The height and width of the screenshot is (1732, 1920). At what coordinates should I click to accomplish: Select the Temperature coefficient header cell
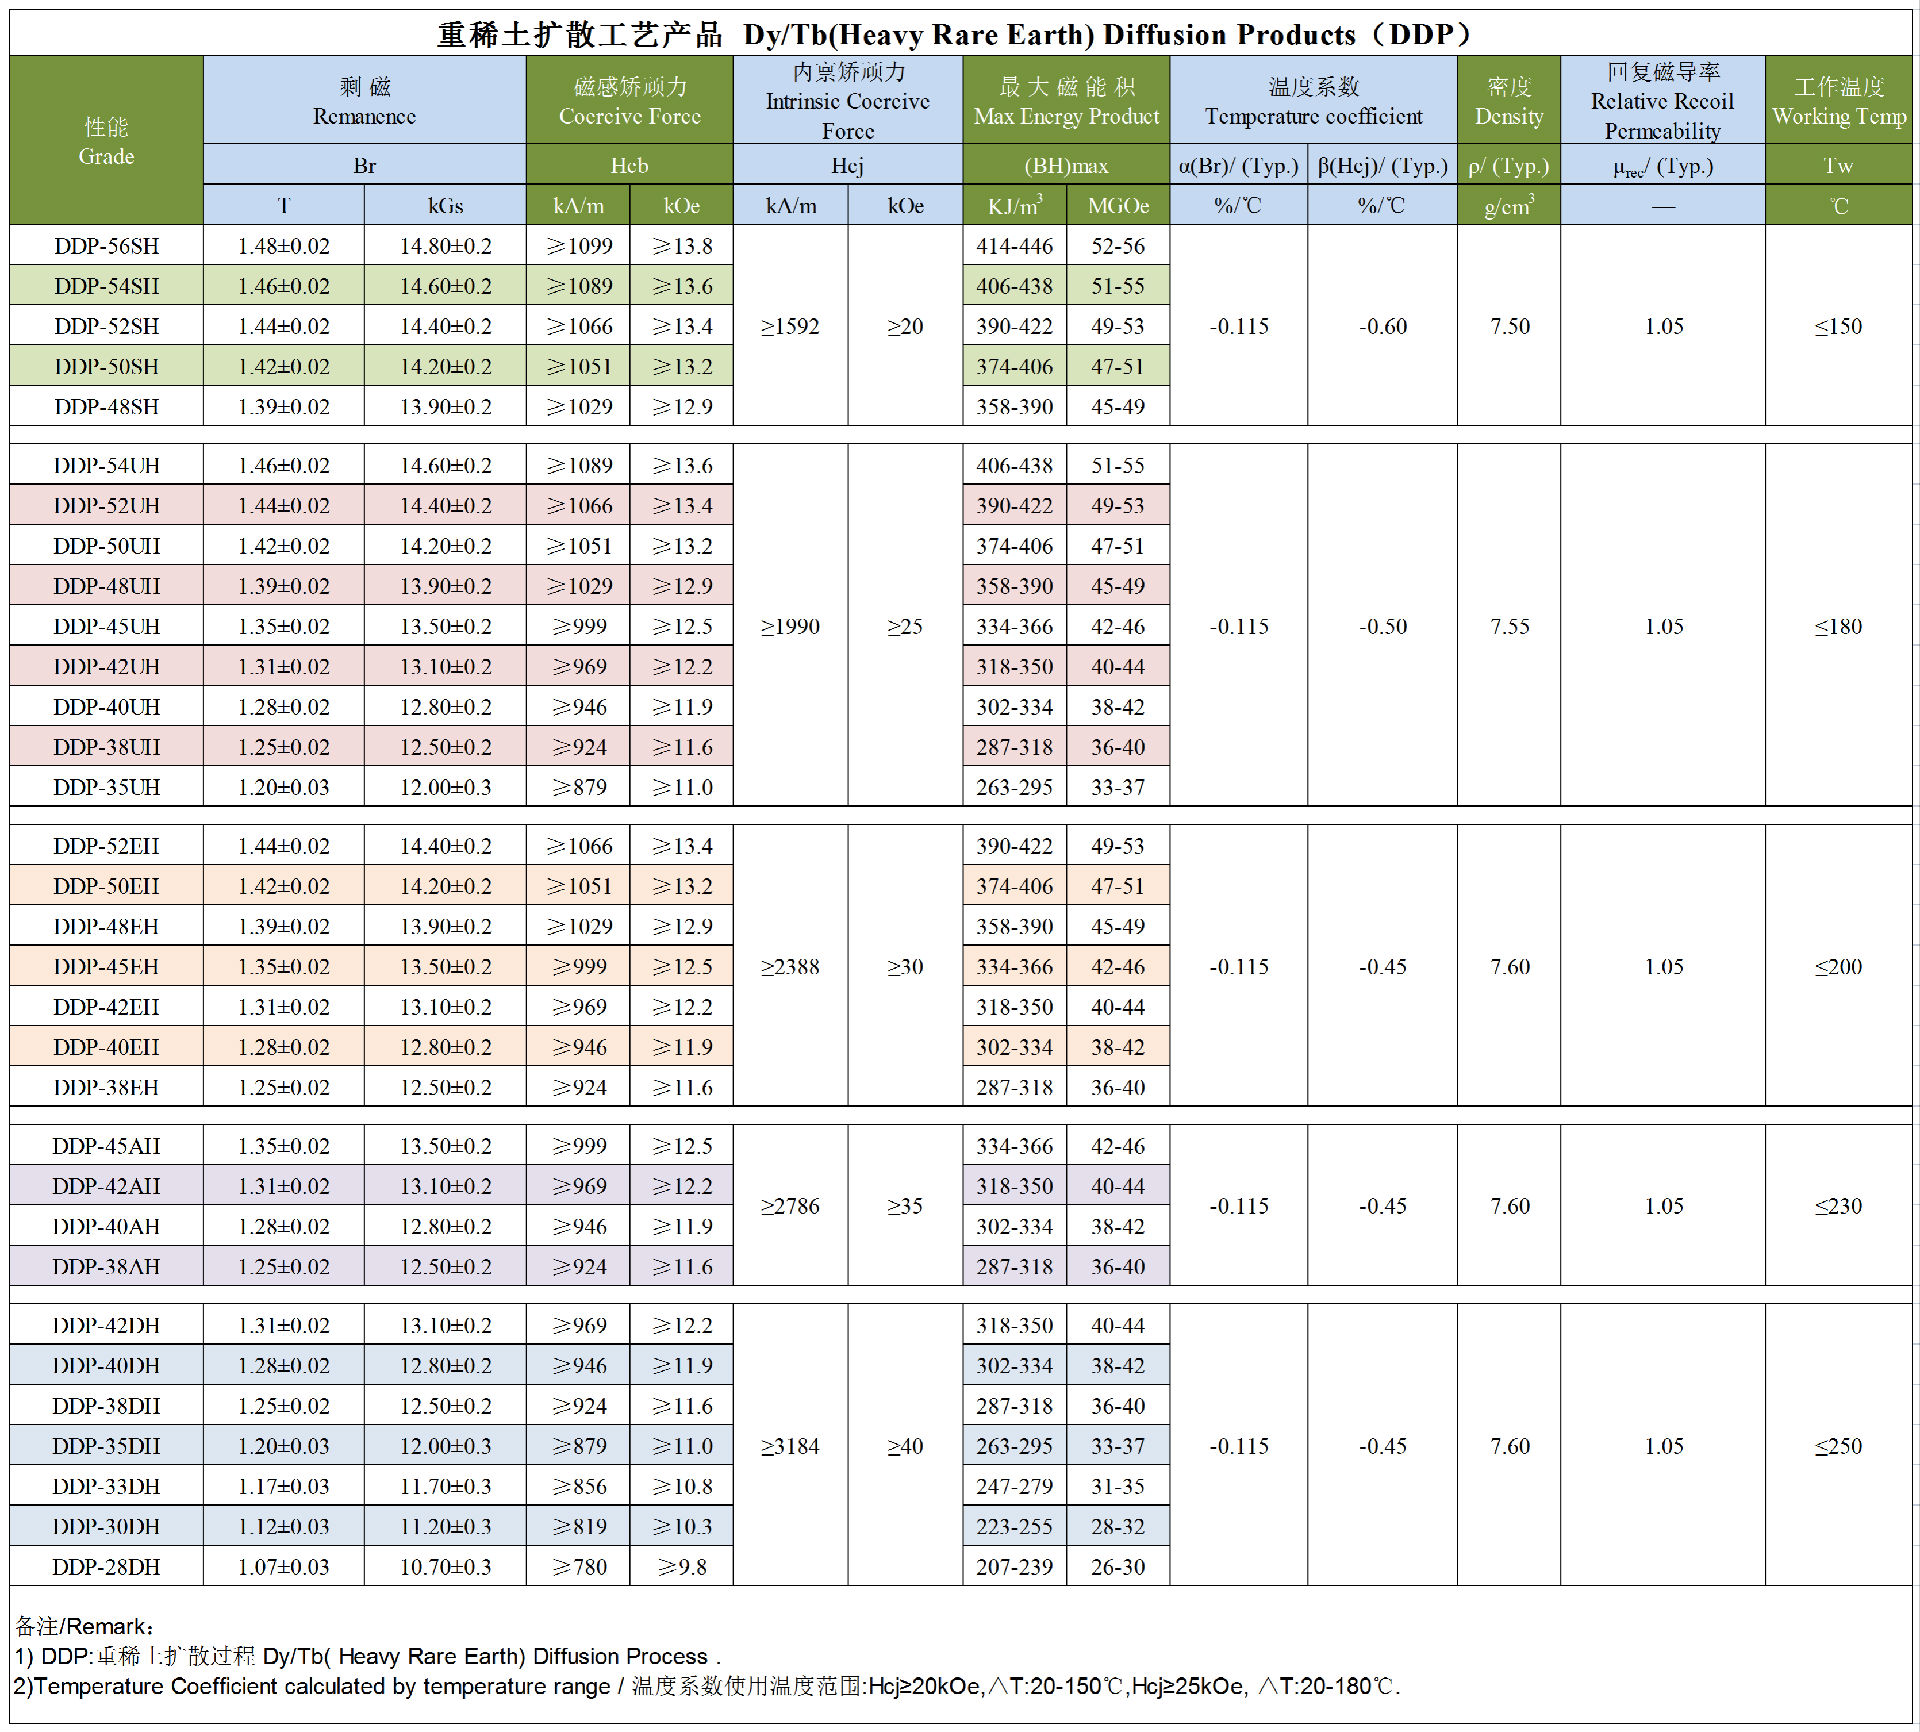coord(1313,101)
